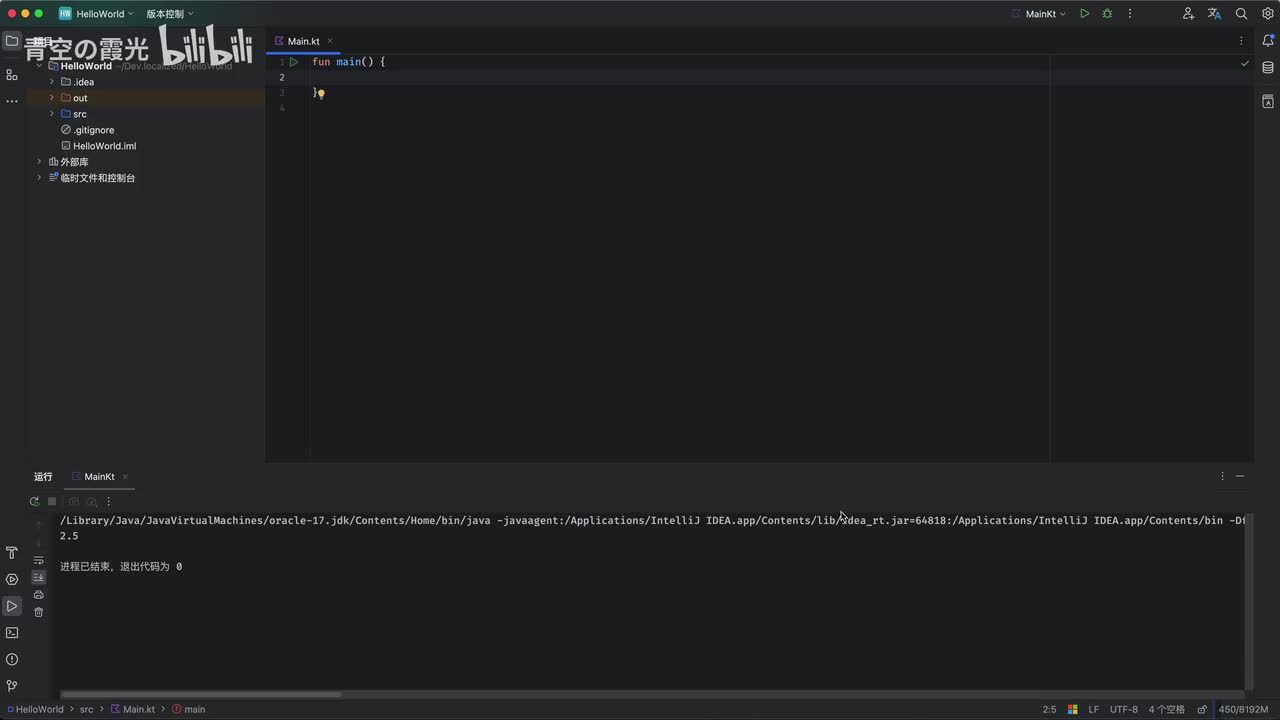Open the Notifications bell panel
The height and width of the screenshot is (720, 1280).
[1268, 41]
